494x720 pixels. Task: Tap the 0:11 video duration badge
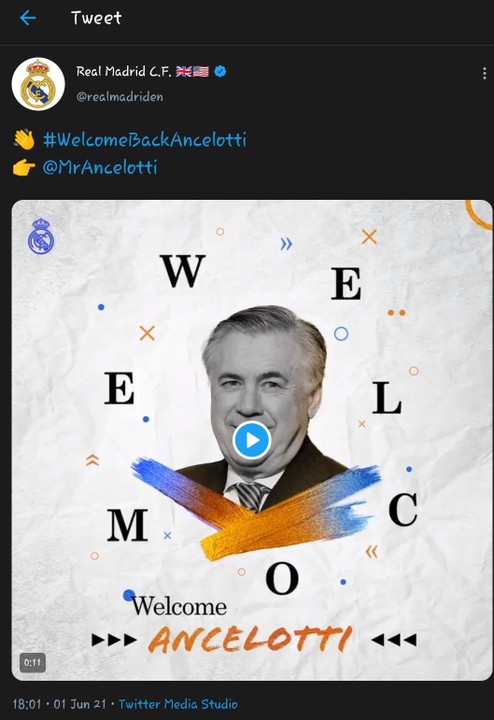pos(32,663)
